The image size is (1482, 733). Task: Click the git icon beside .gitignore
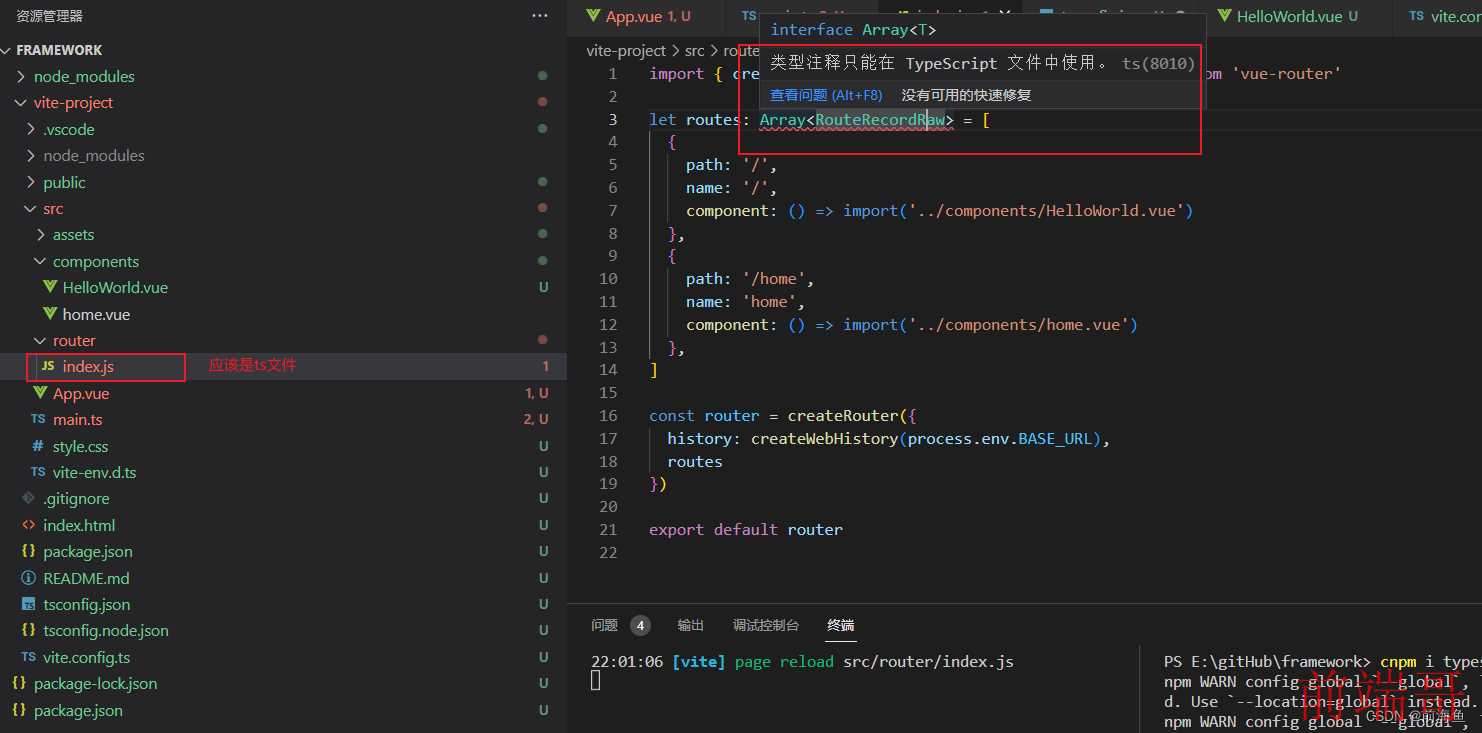click(x=28, y=498)
